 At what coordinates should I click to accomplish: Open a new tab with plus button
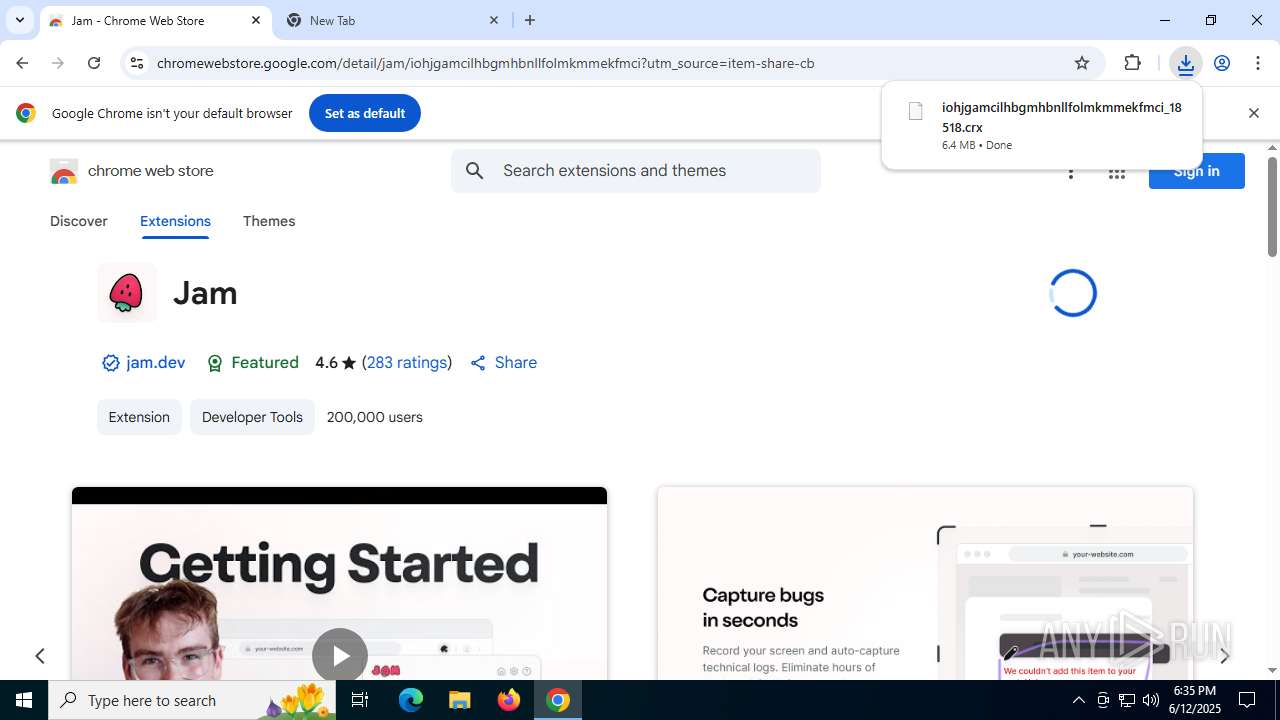click(x=530, y=20)
